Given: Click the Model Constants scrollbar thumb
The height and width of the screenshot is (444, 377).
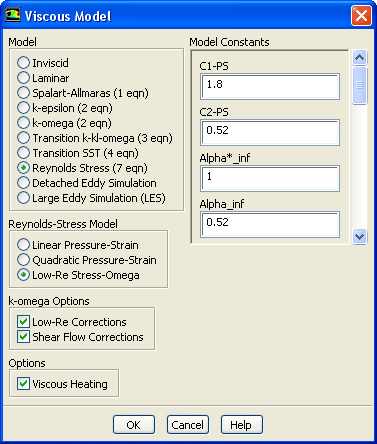Looking at the screenshot, I should (359, 85).
